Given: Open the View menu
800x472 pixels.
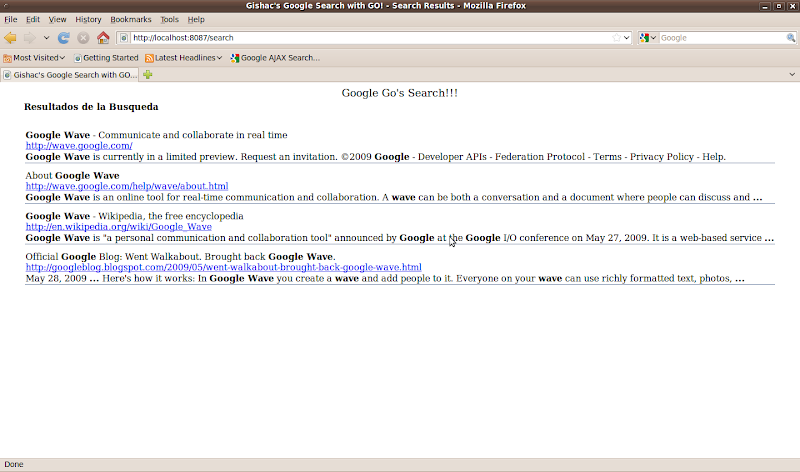Looking at the screenshot, I should [57, 19].
